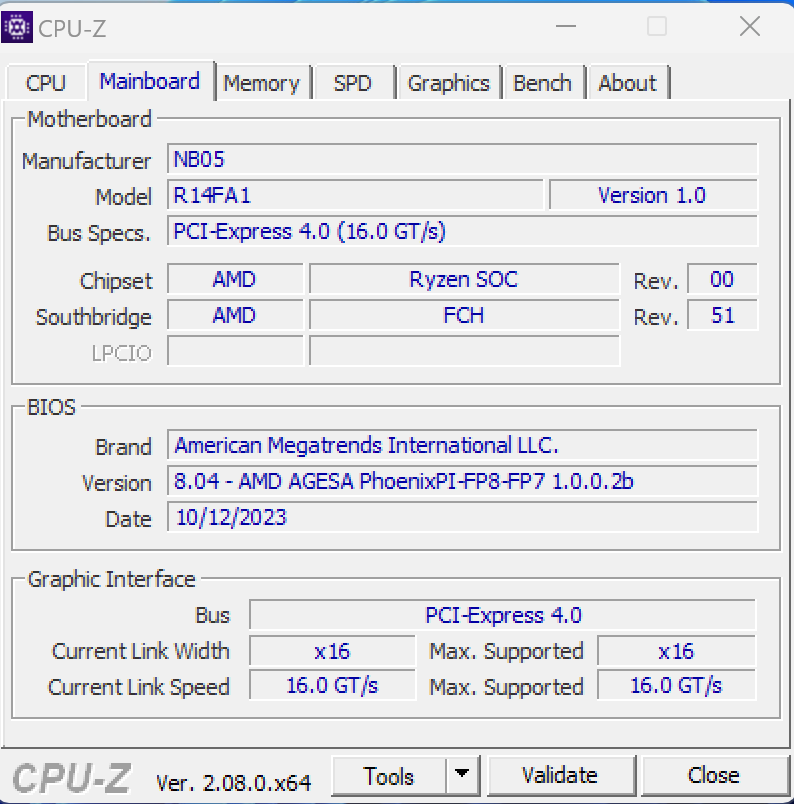The height and width of the screenshot is (804, 794).
Task: Select the Mainboard tab
Action: click(x=150, y=81)
